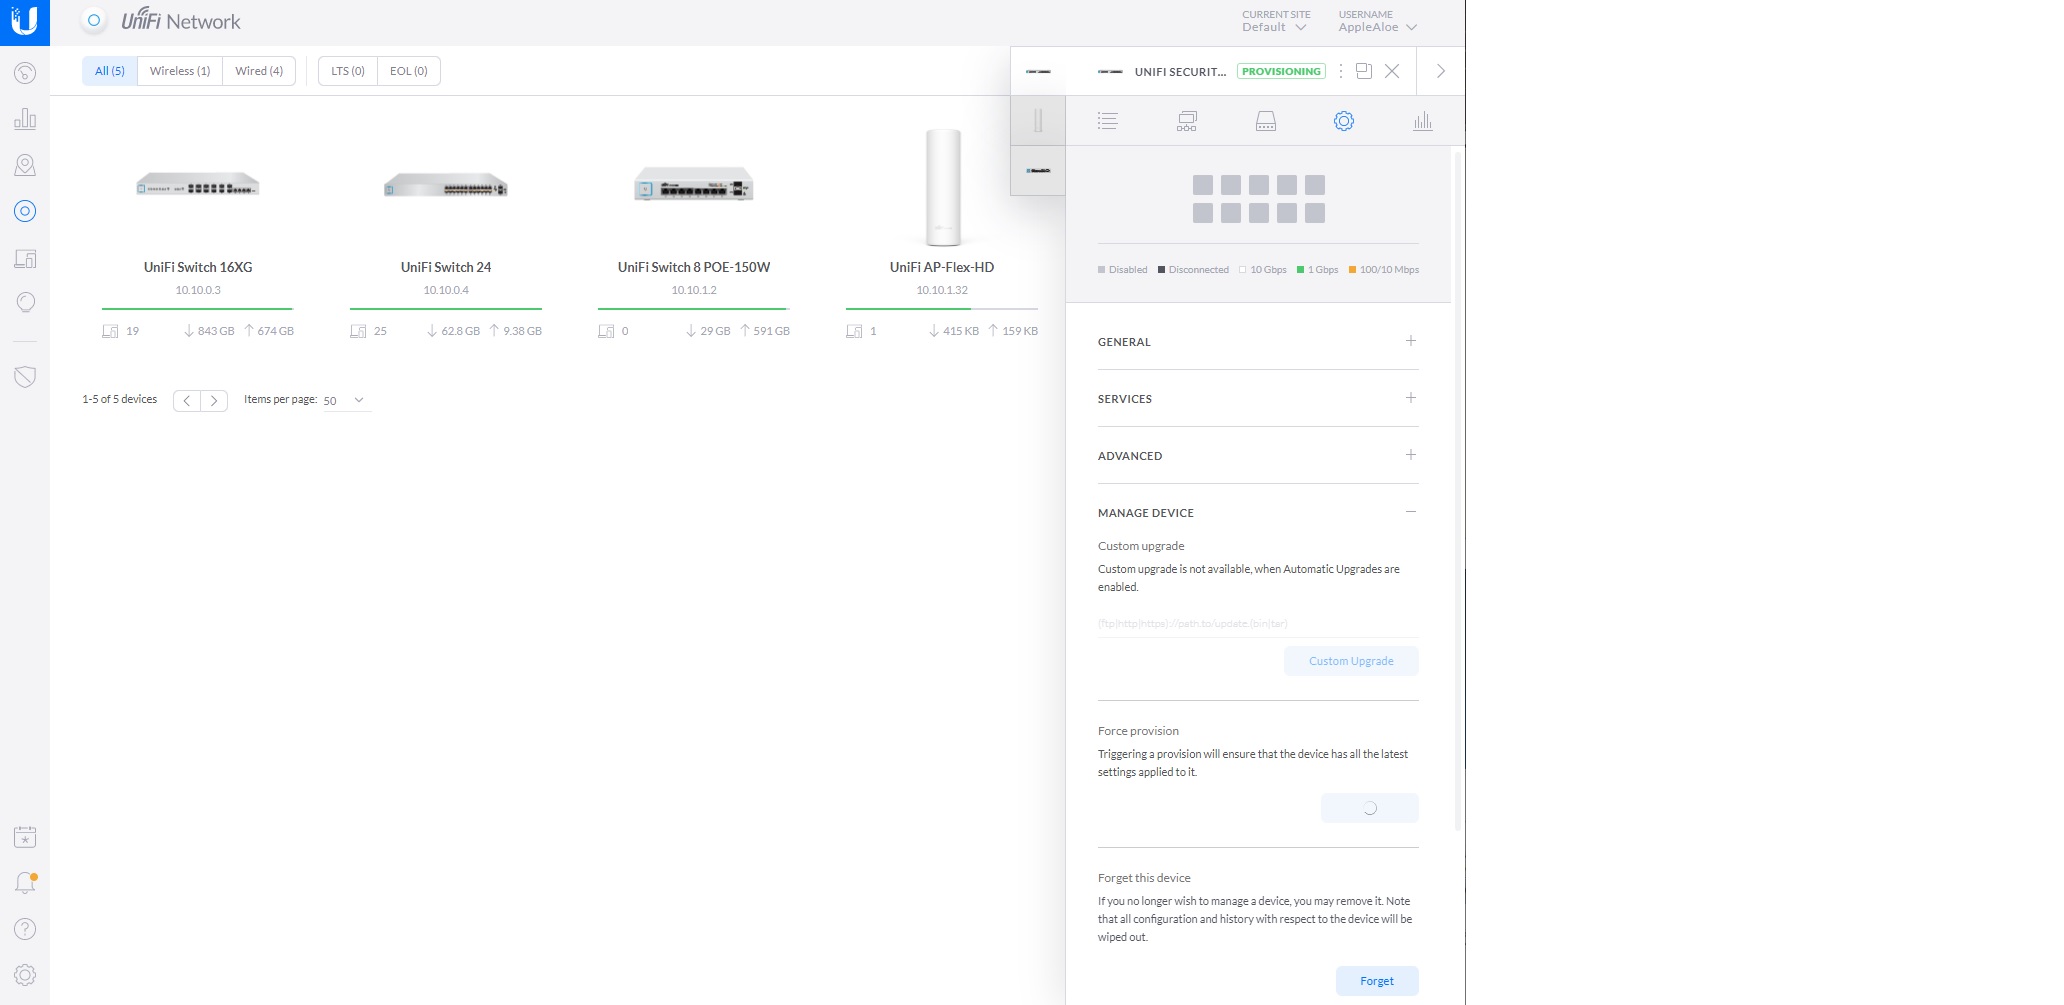Click the Forget device button

click(1377, 981)
